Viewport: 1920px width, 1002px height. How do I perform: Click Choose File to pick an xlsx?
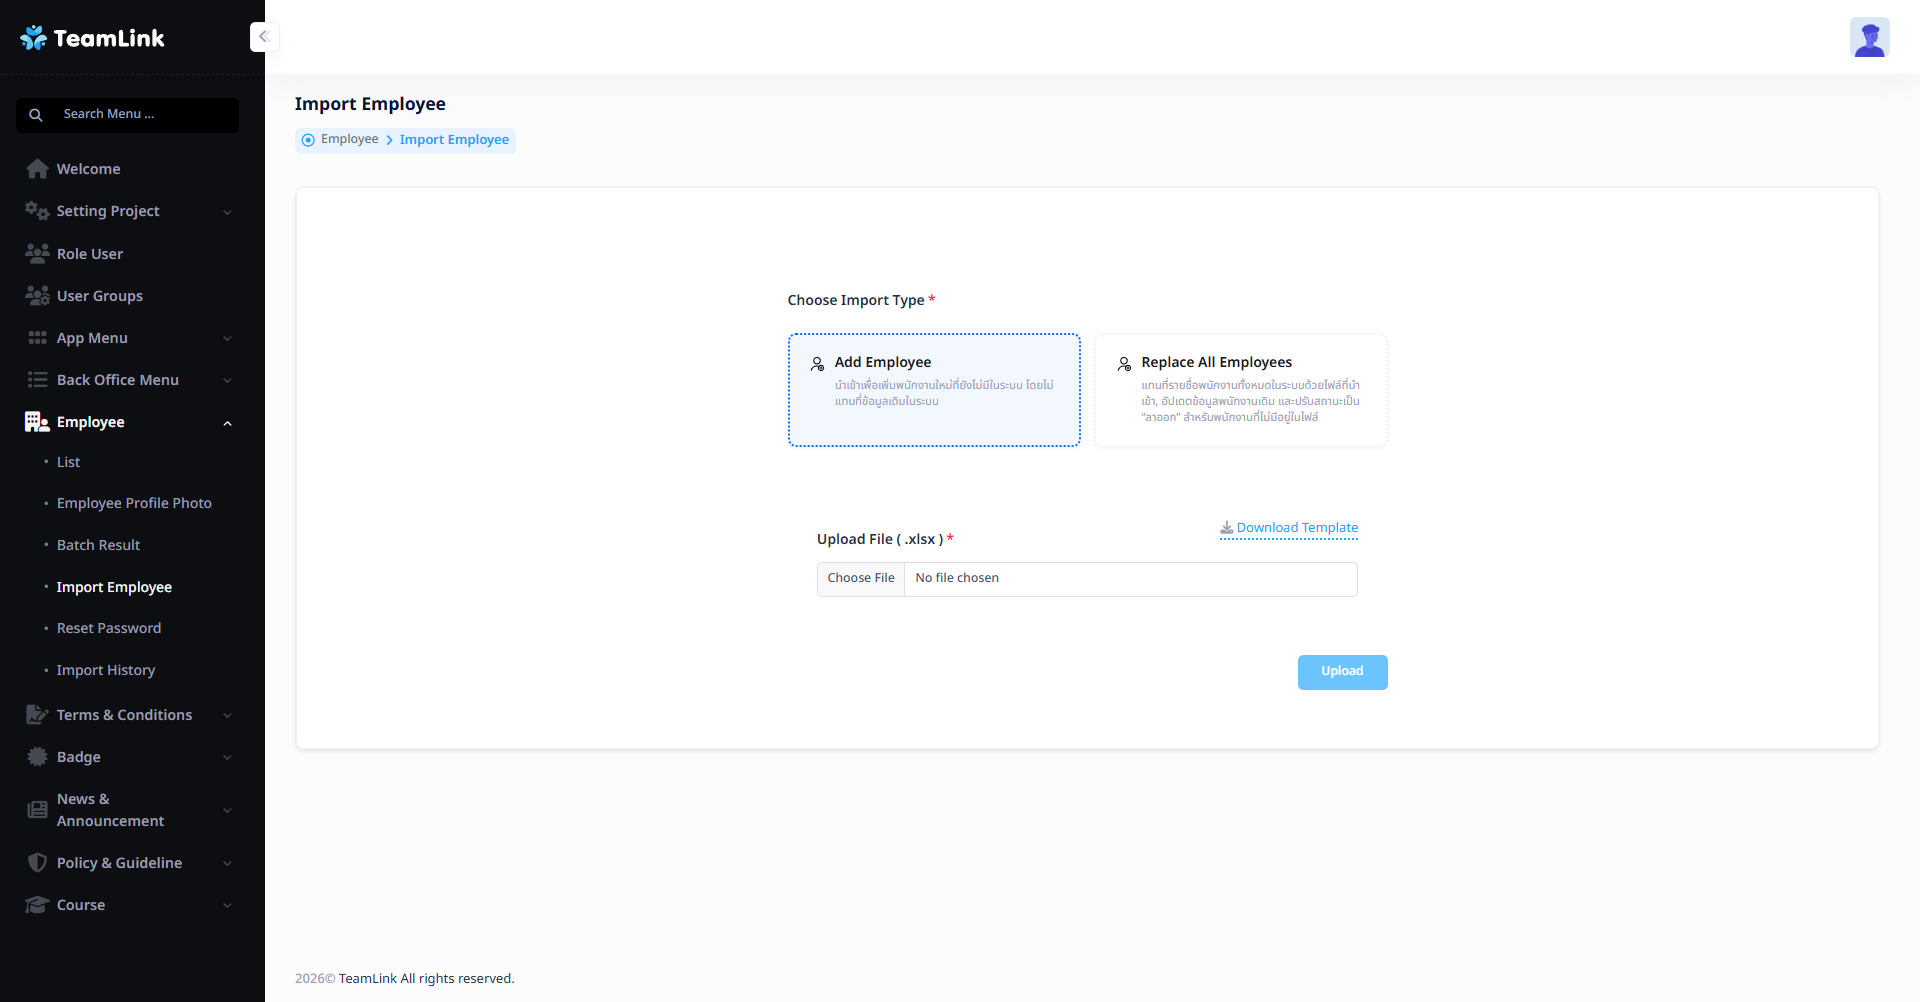[x=861, y=579]
